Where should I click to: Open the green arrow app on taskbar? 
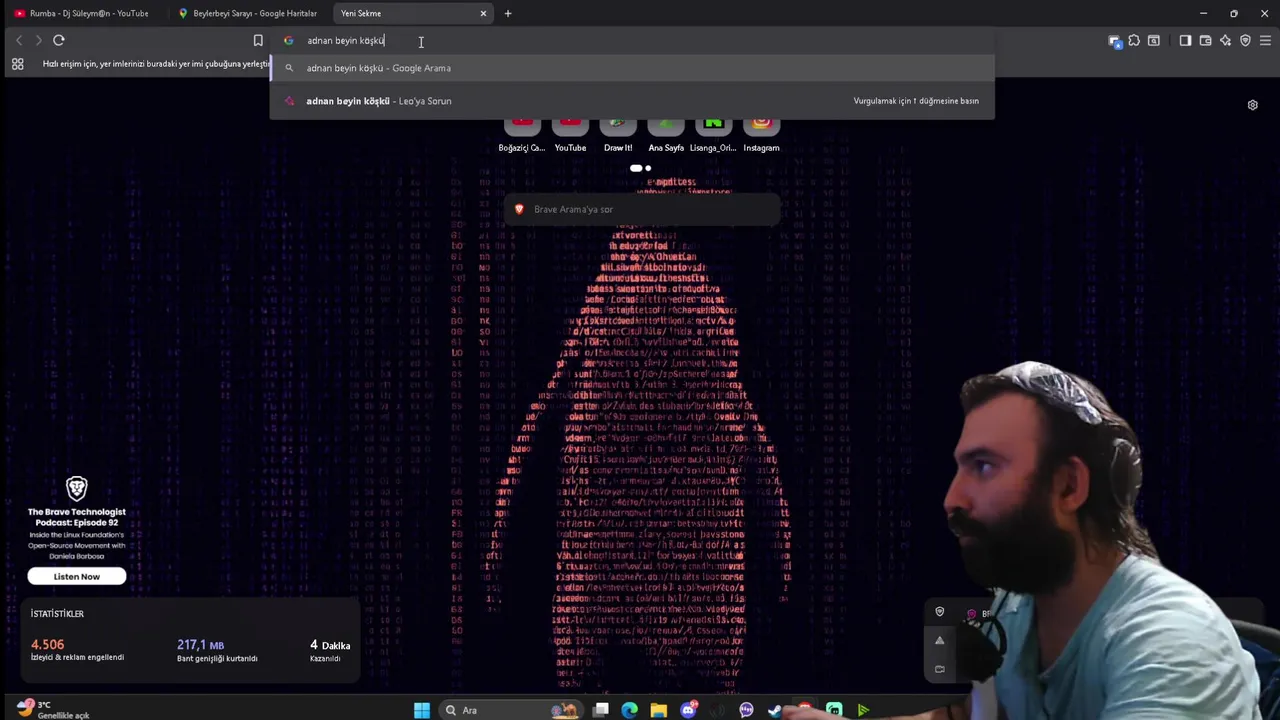click(x=863, y=710)
